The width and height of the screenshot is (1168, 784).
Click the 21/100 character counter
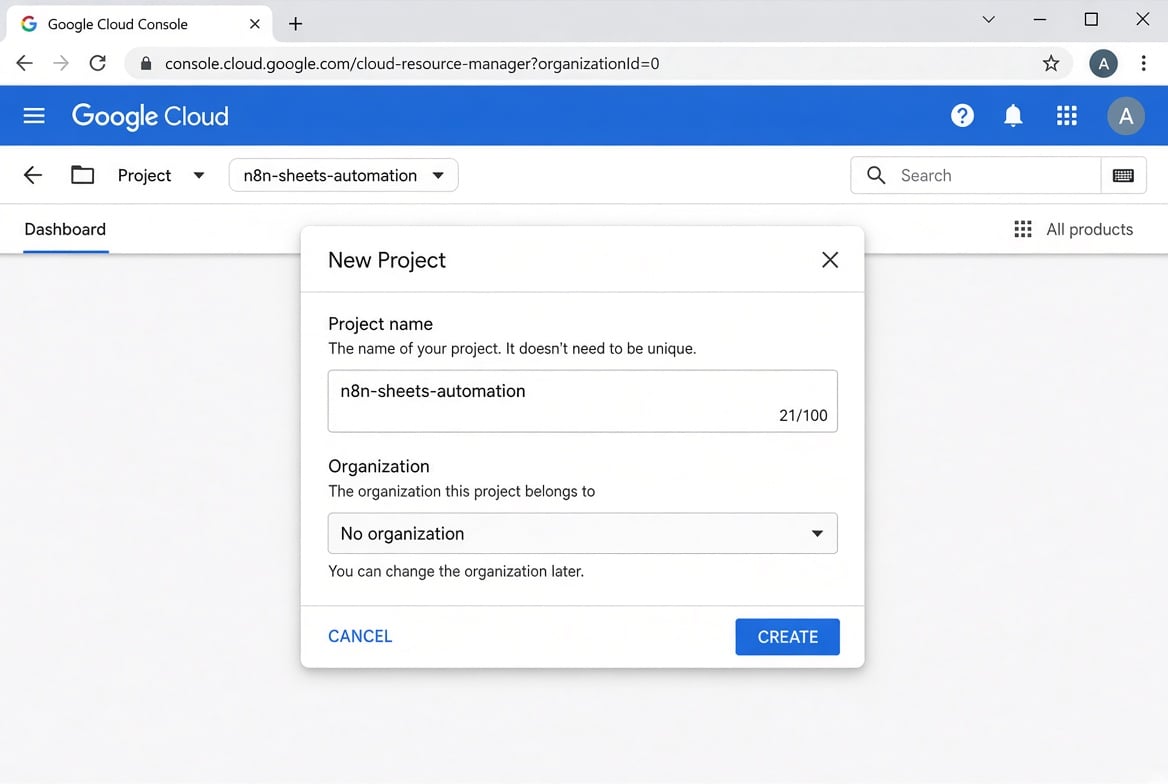(803, 416)
